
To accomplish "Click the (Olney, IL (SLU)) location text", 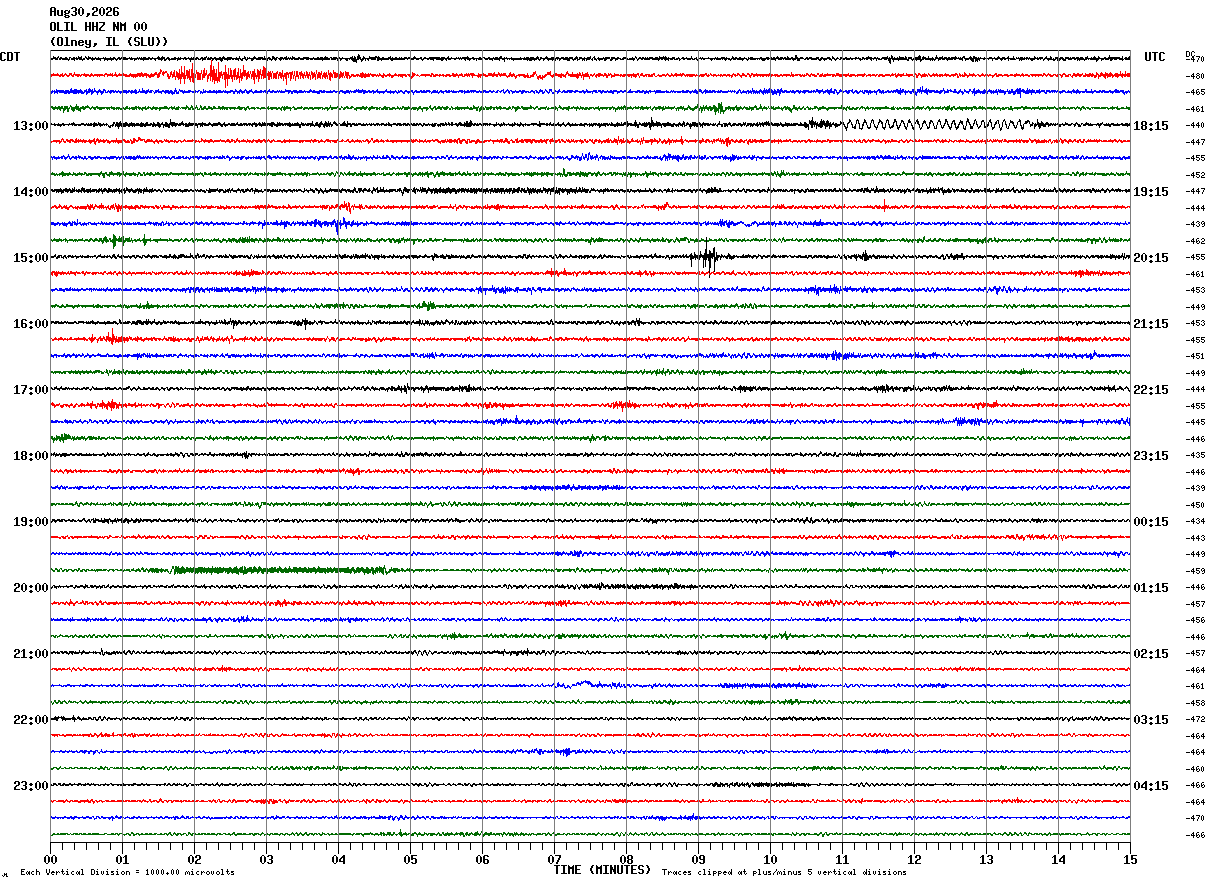I will pos(109,42).
